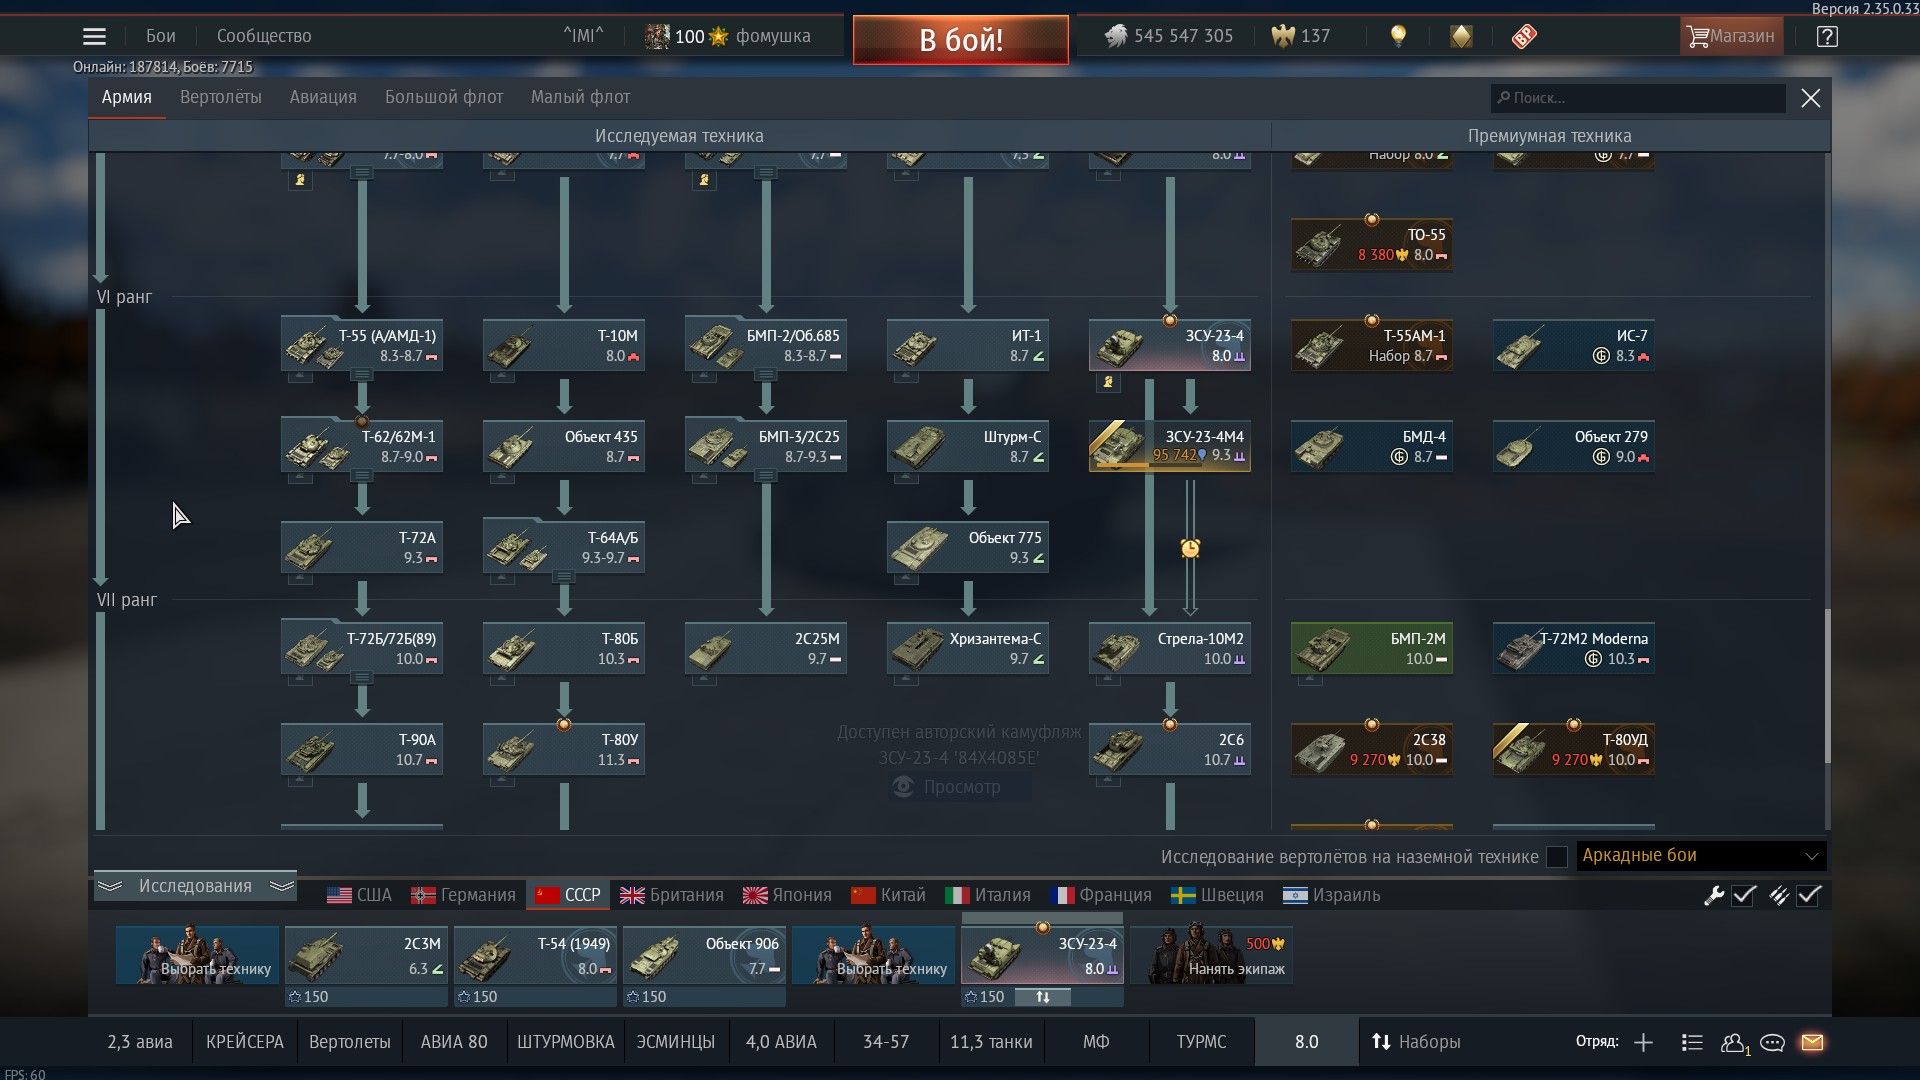Click the Поиск search field
This screenshot has height=1080, width=1920.
(1638, 98)
